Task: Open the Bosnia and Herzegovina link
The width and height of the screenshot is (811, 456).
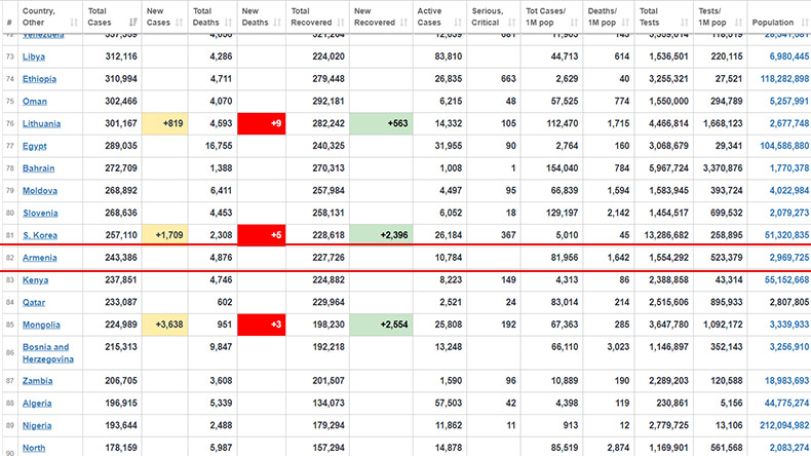Action: point(48,353)
